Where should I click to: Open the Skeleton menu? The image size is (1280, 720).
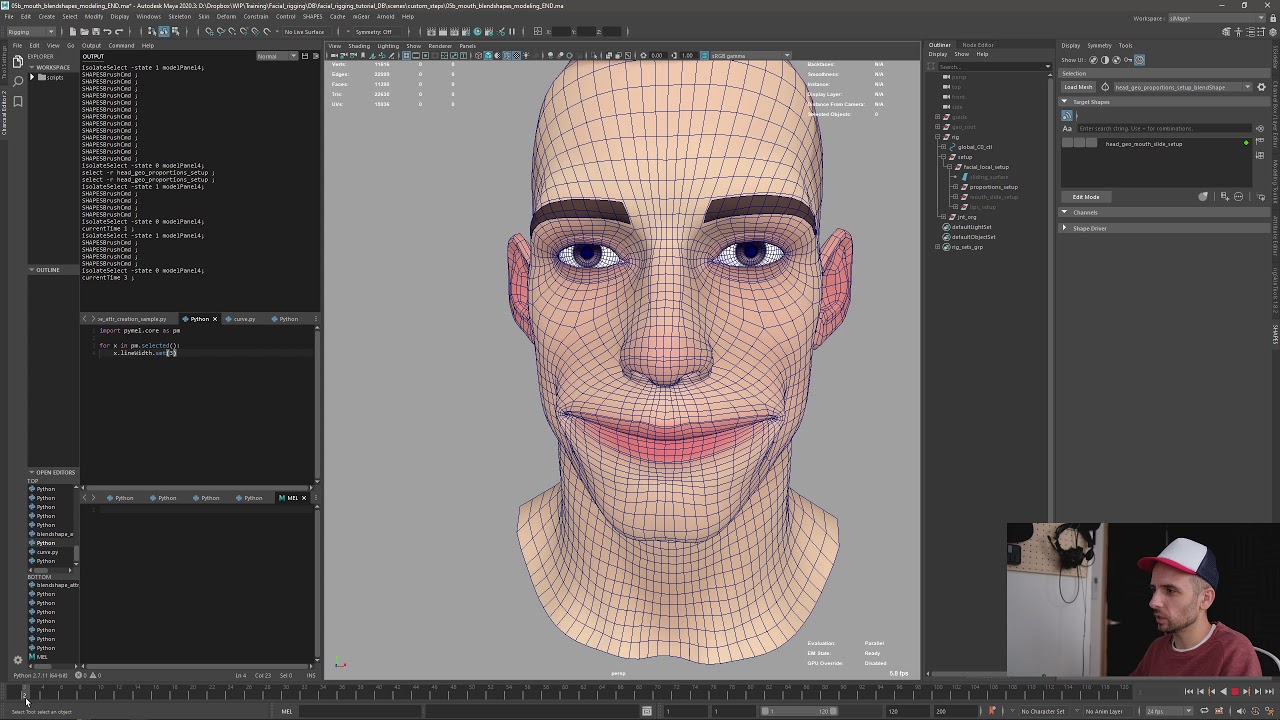click(x=179, y=16)
